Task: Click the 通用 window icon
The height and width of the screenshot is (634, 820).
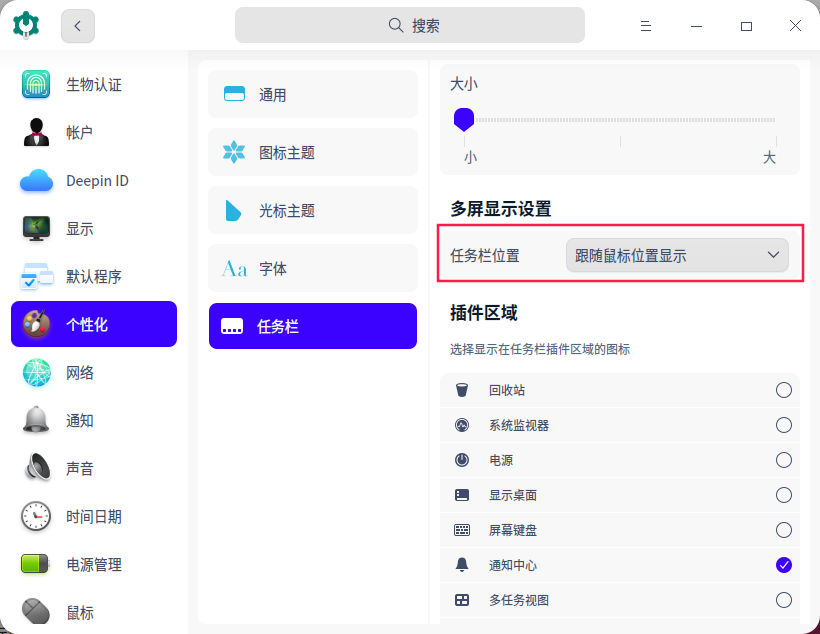Action: click(x=234, y=94)
